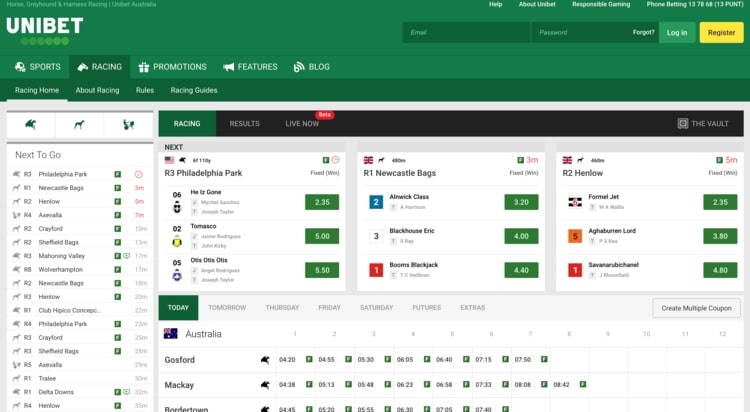Click the Forgot? password link
The width and height of the screenshot is (750, 412).
[x=643, y=33]
